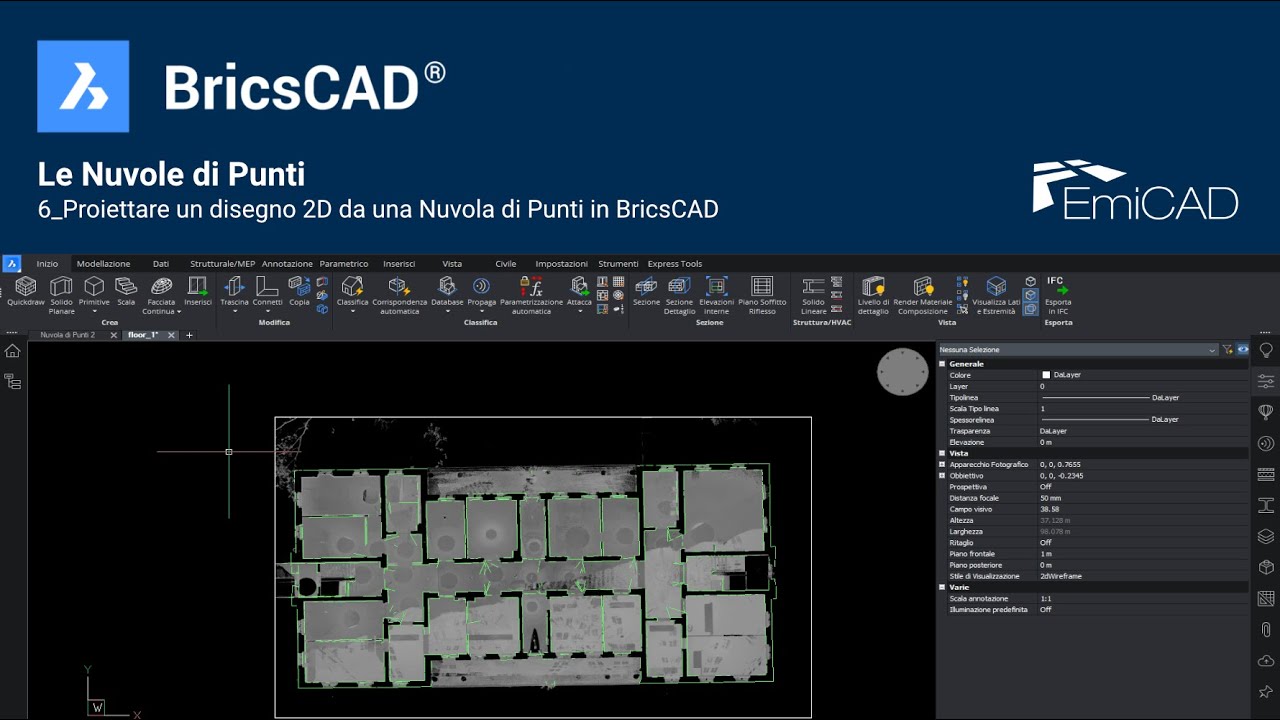Click the quick select filter icon
This screenshot has width=1280, height=720.
pyautogui.click(x=1227, y=350)
